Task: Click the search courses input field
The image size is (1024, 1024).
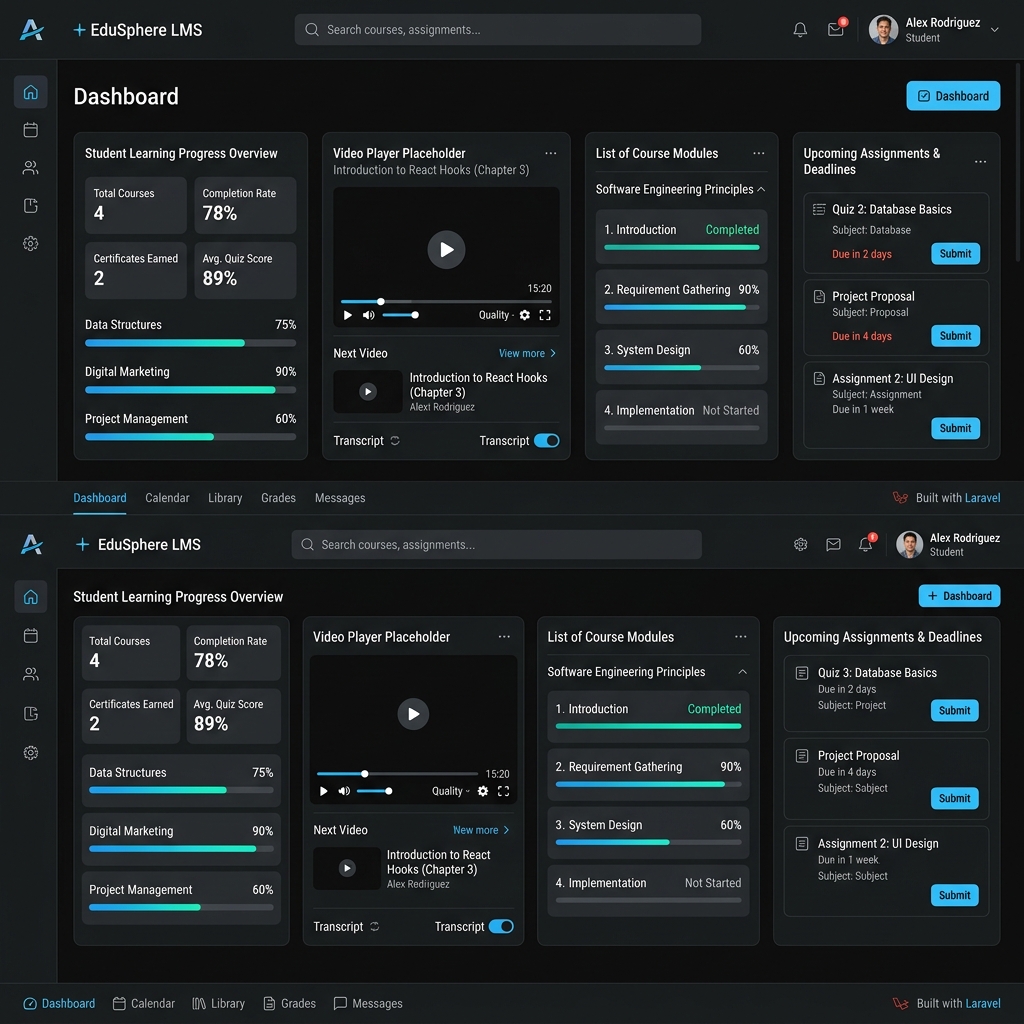Action: 497,29
